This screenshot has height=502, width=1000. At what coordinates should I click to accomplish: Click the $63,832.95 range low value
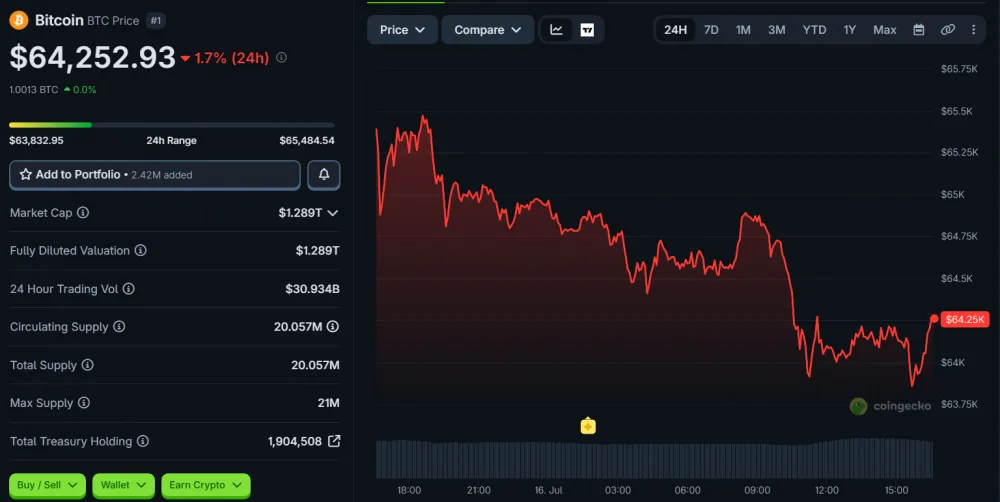[36, 140]
